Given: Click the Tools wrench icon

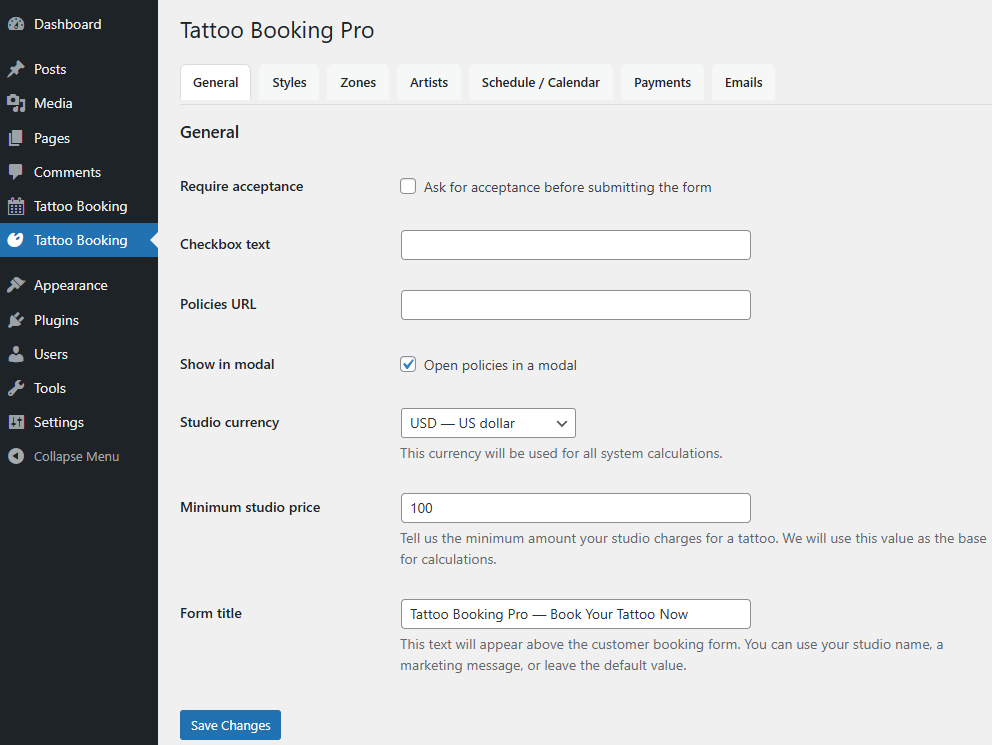Looking at the screenshot, I should pyautogui.click(x=16, y=388).
